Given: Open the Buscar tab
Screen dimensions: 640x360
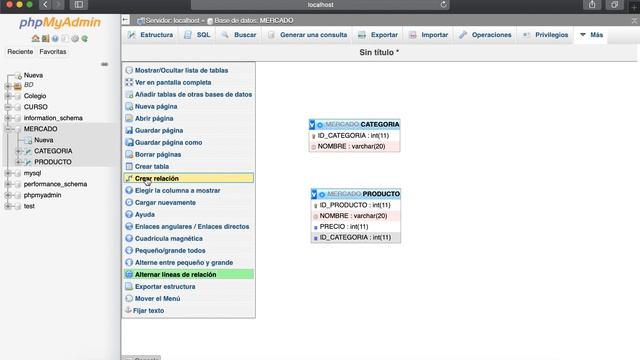Looking at the screenshot, I should click(x=239, y=35).
